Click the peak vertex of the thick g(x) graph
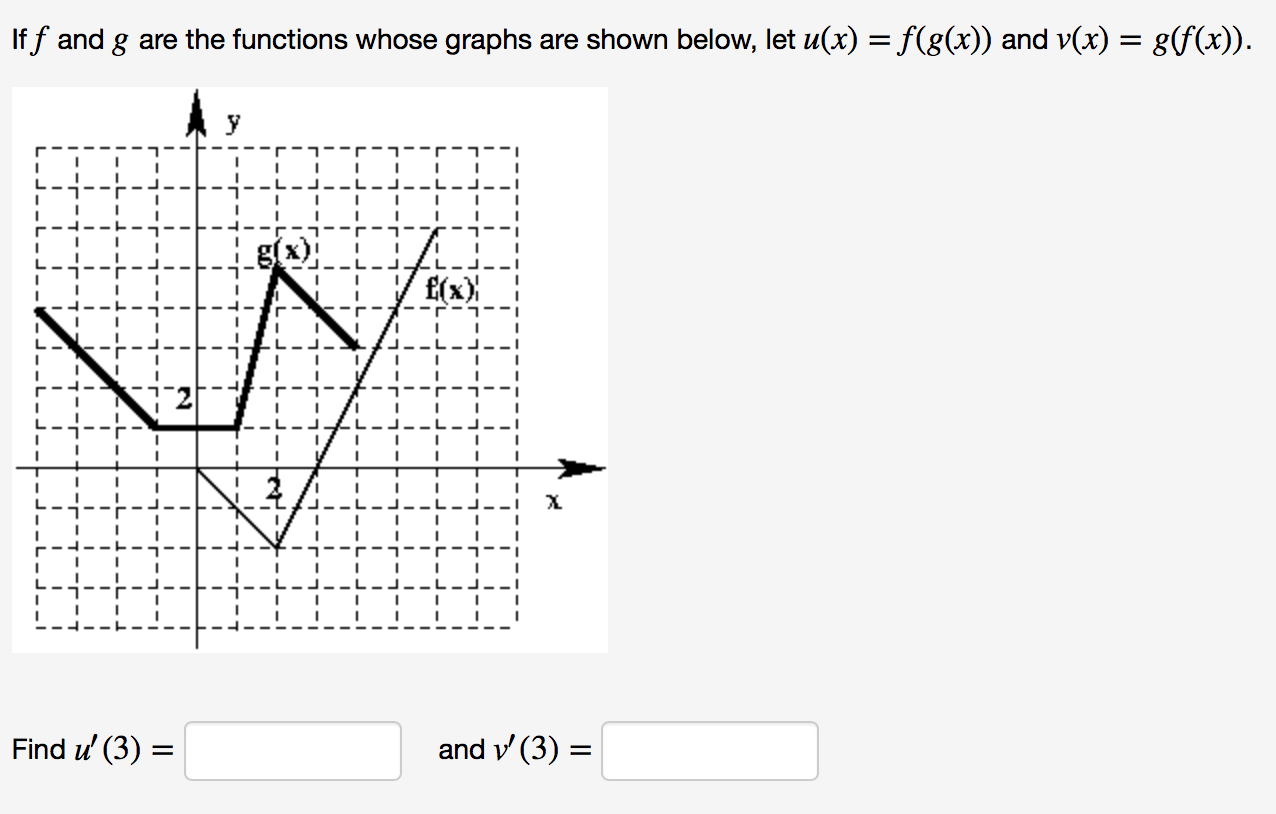 (x=277, y=269)
